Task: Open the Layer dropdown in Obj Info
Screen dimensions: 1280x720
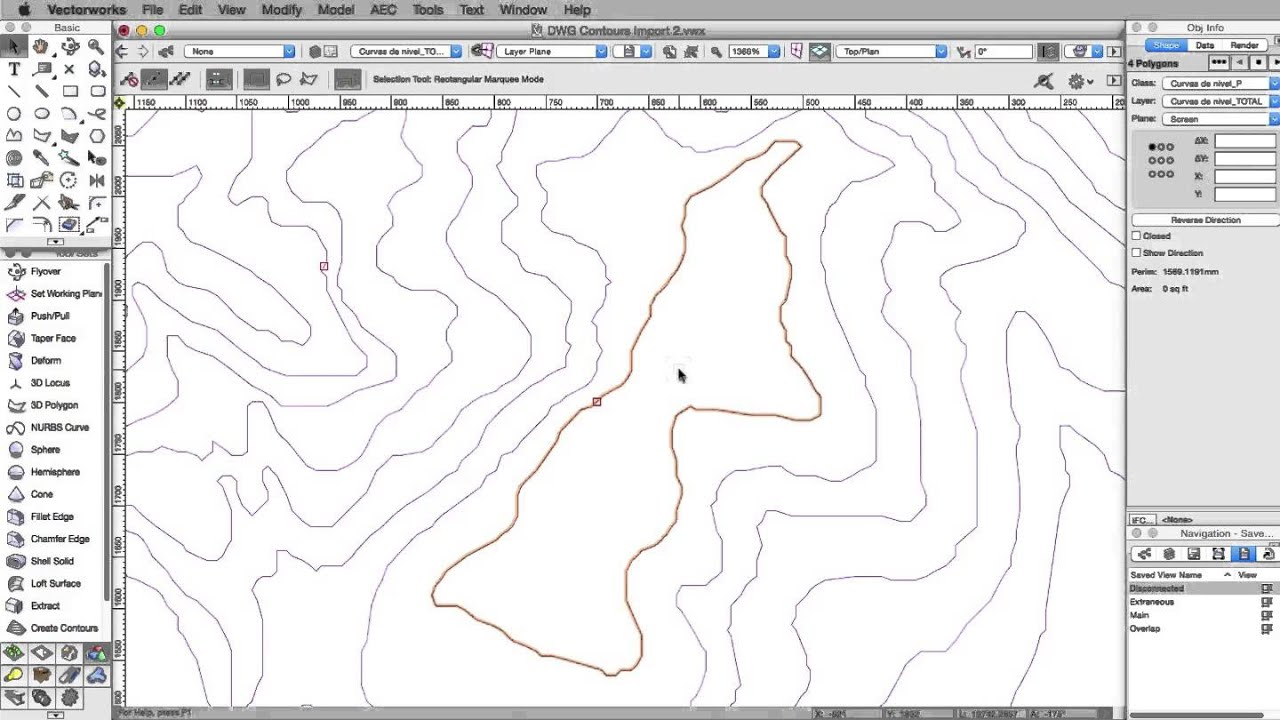Action: click(x=1220, y=101)
